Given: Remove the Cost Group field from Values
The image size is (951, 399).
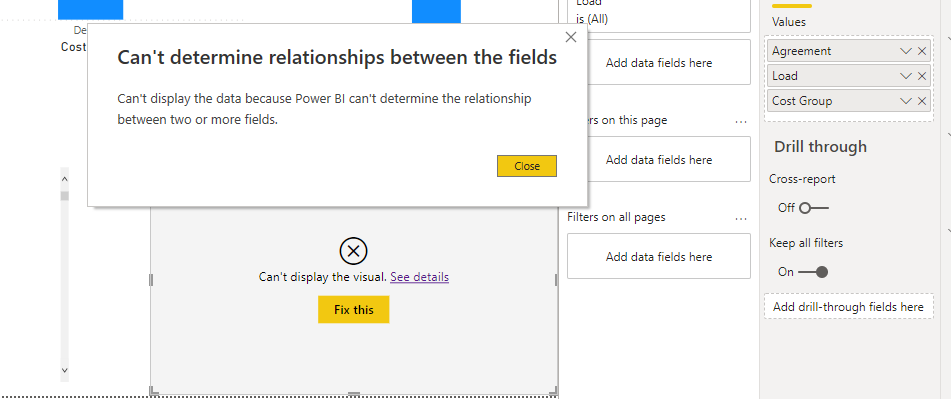Looking at the screenshot, I should tap(922, 101).
